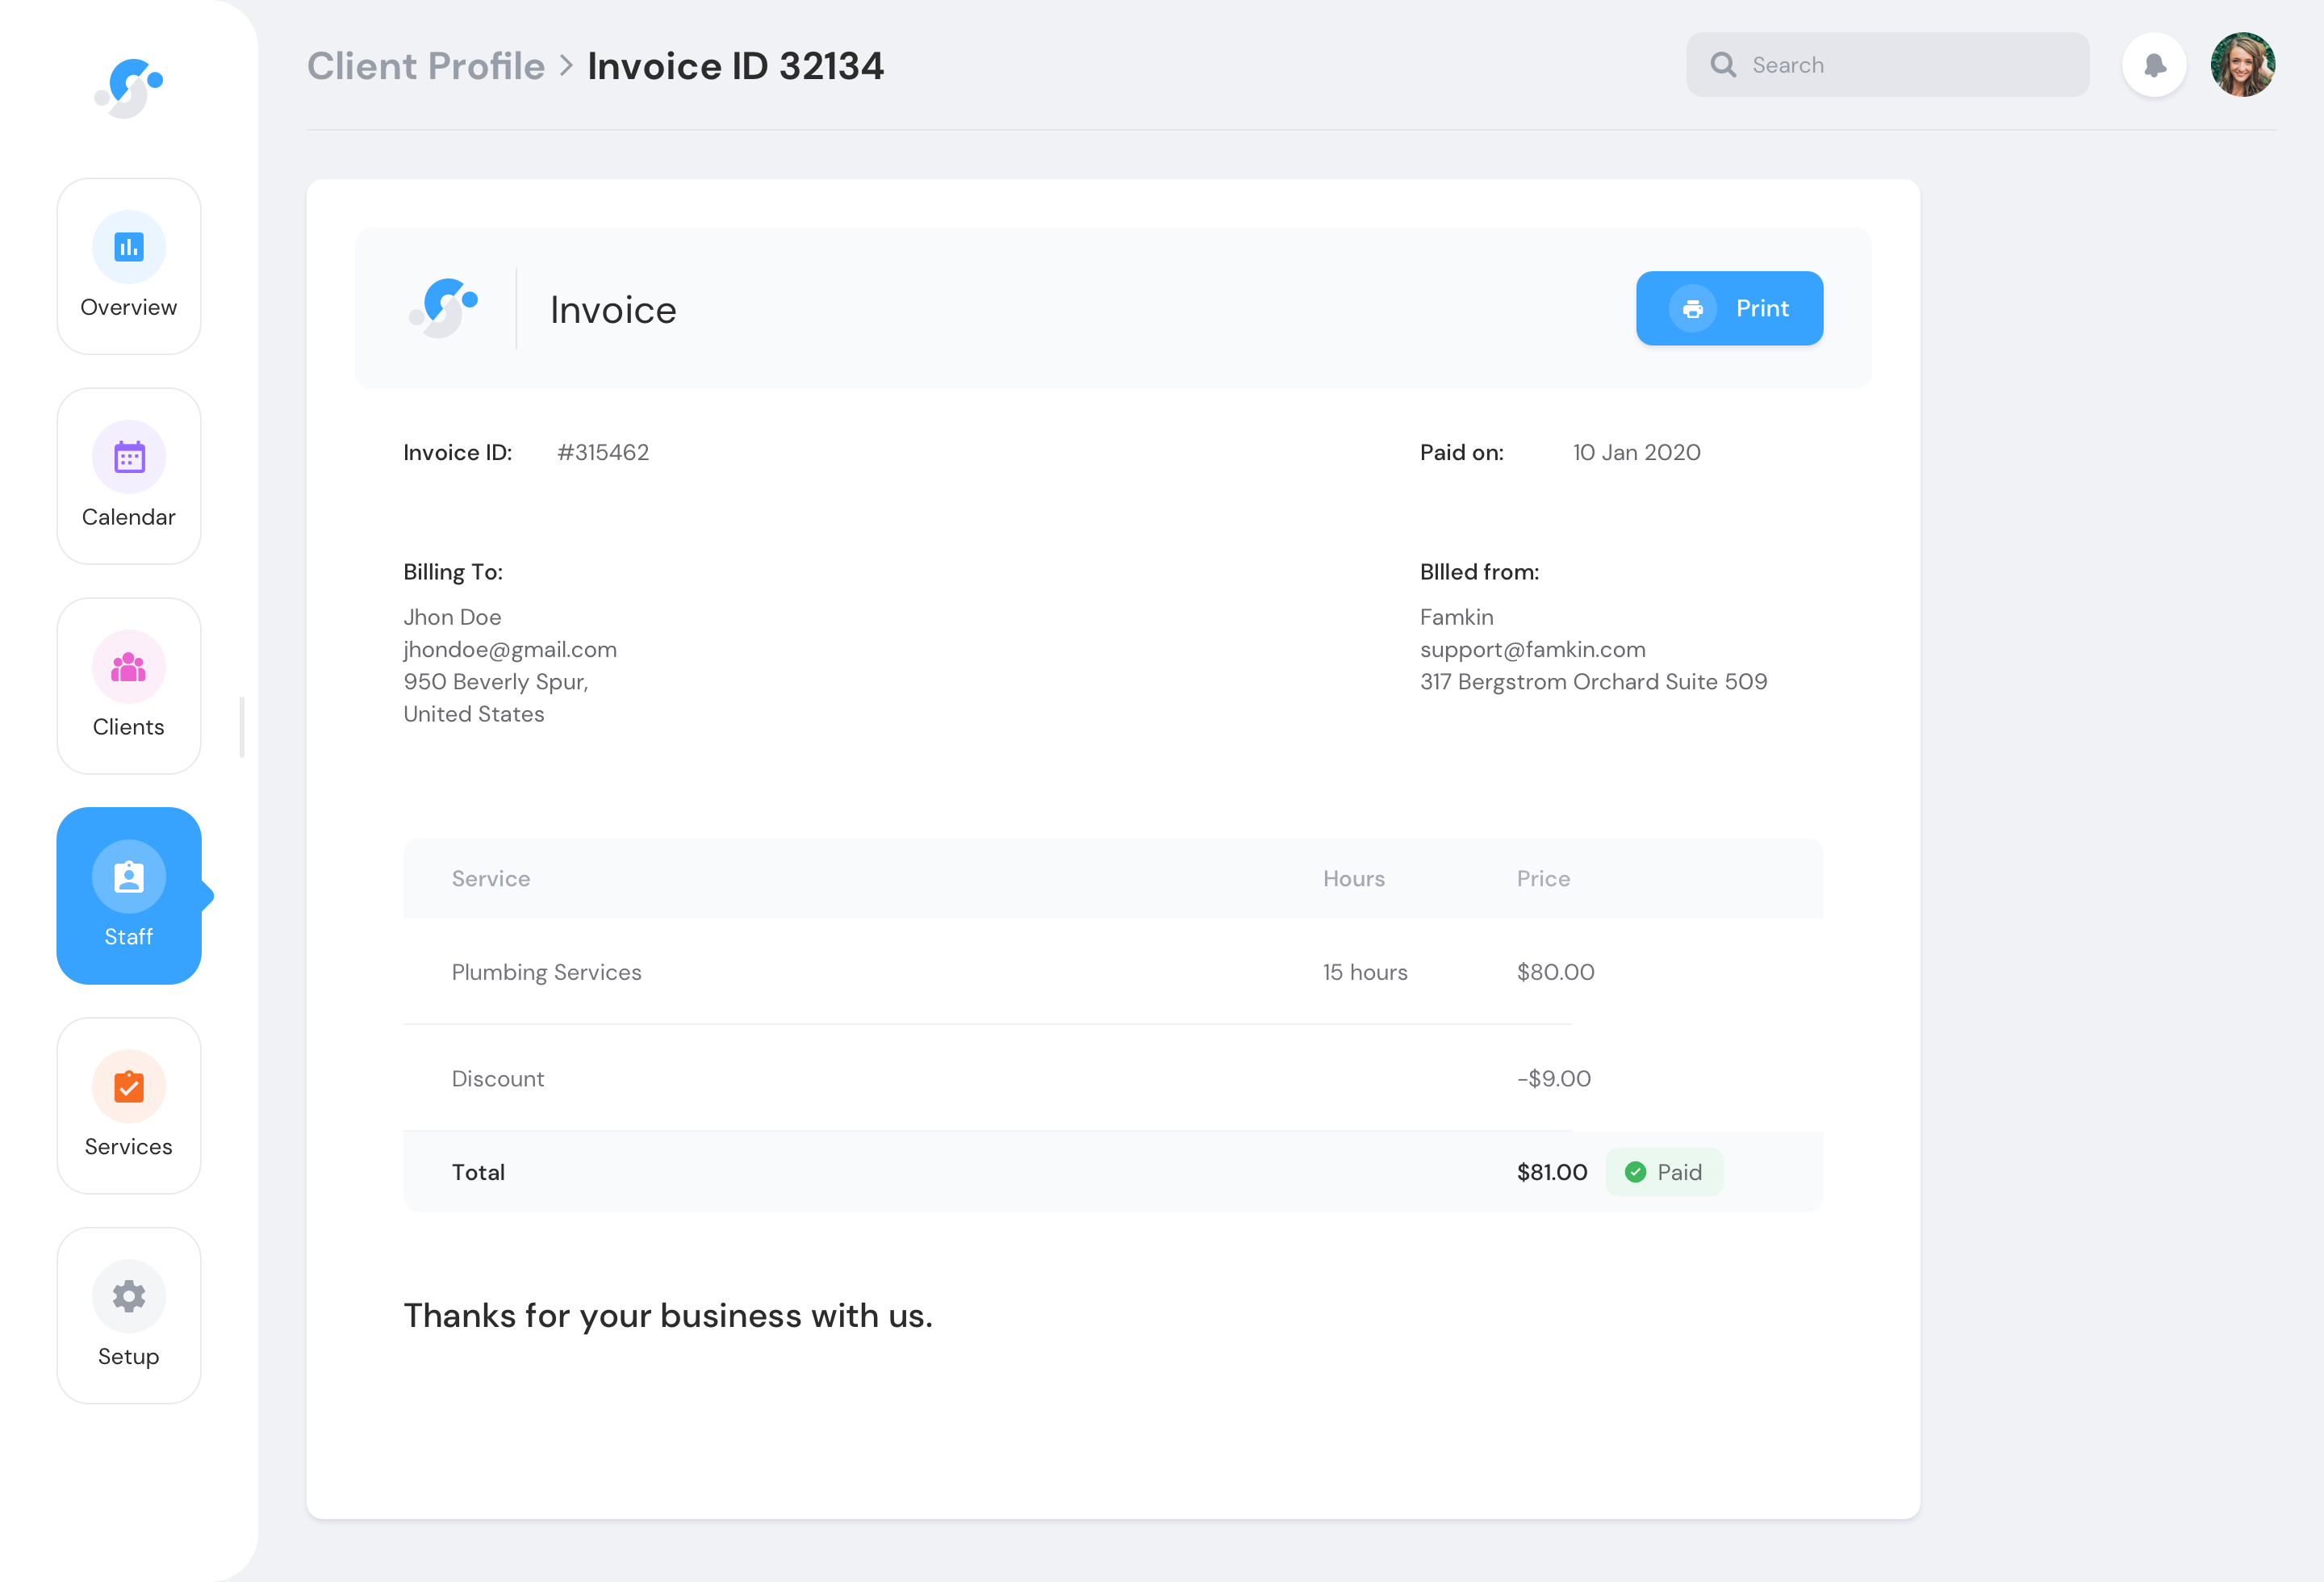Click the Invoice ID: label
This screenshot has height=1582, width=2324.
pyautogui.click(x=458, y=453)
